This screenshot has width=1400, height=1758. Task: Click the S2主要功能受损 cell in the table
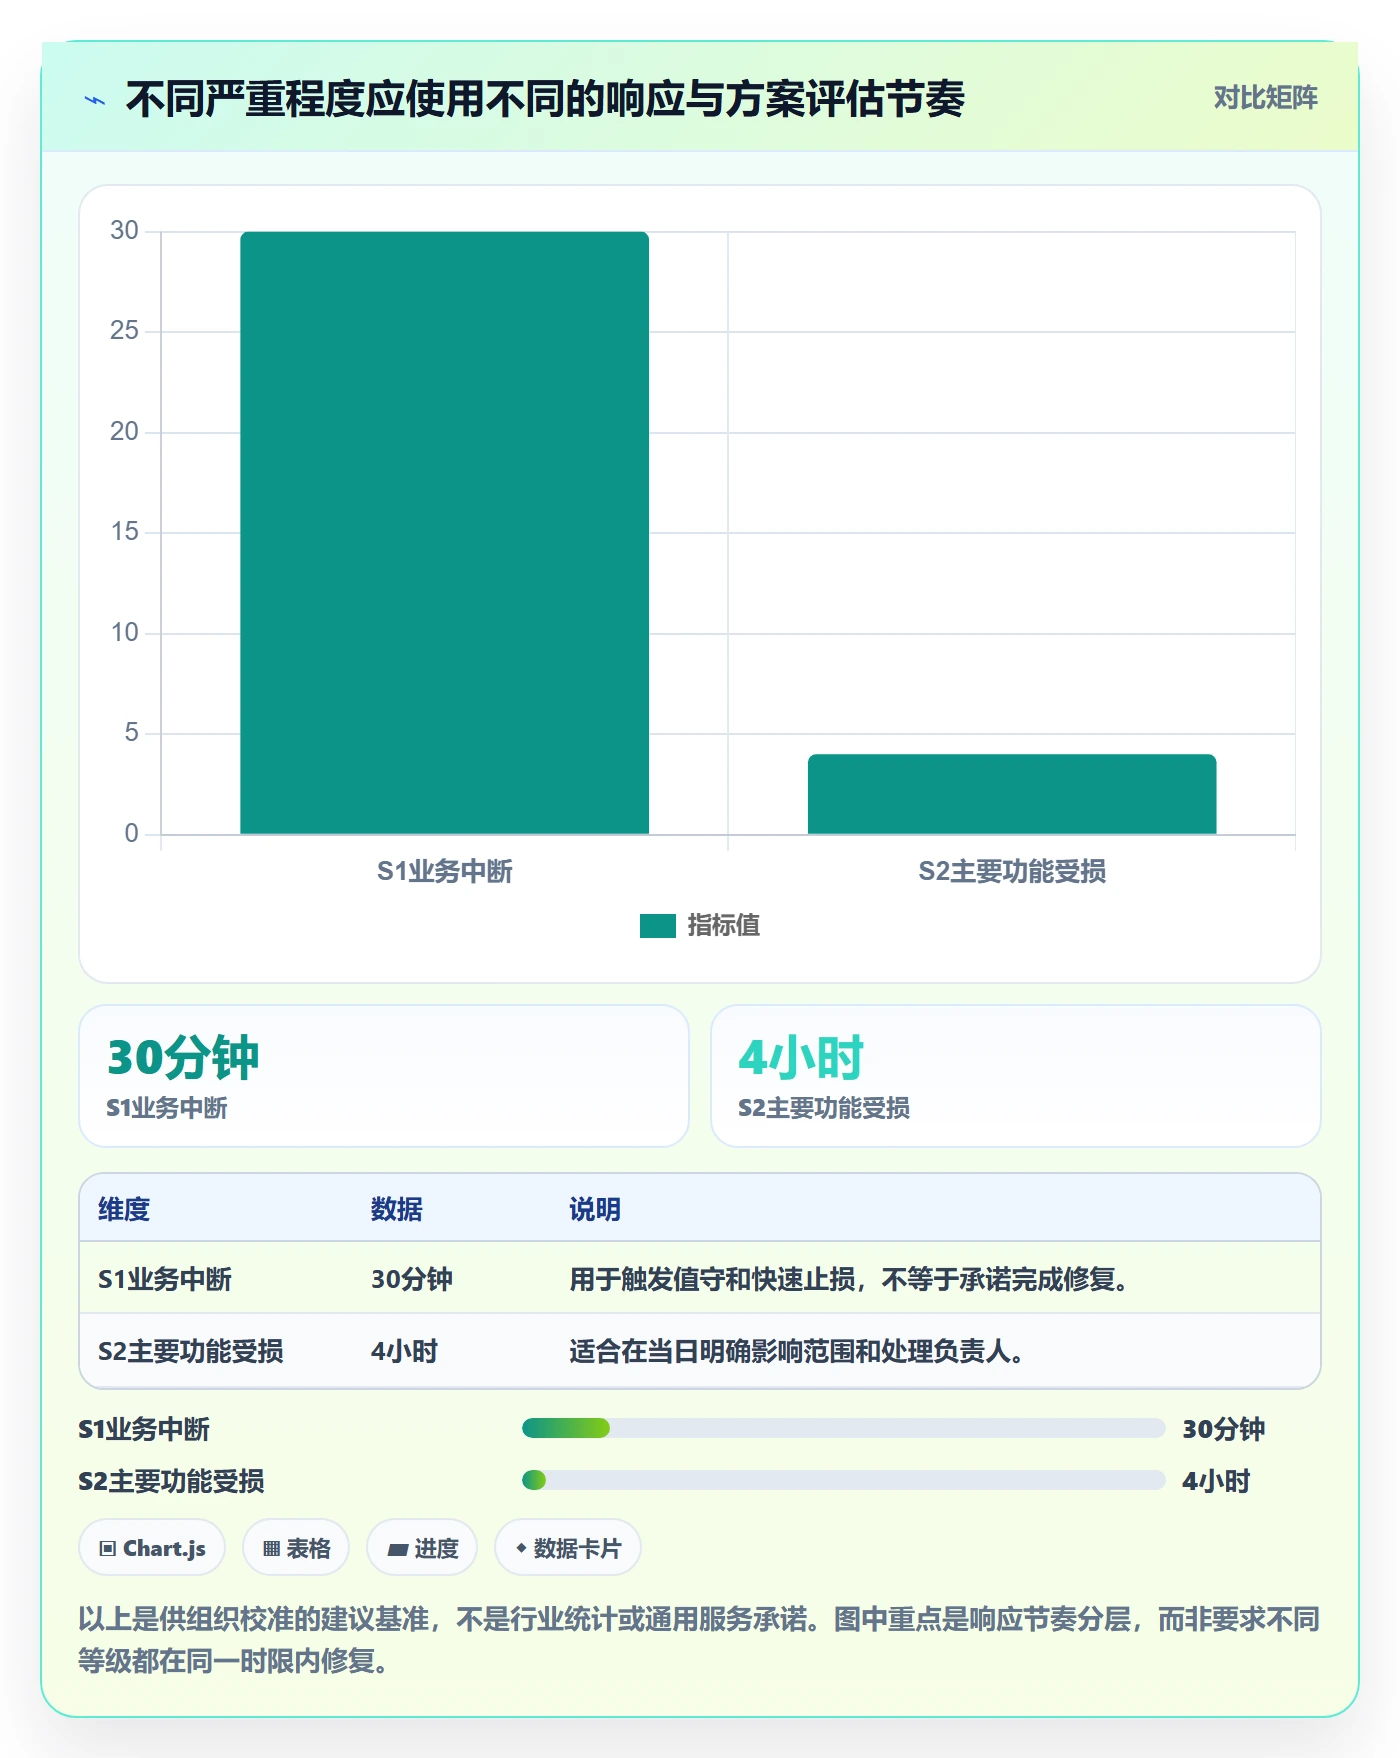[191, 1351]
